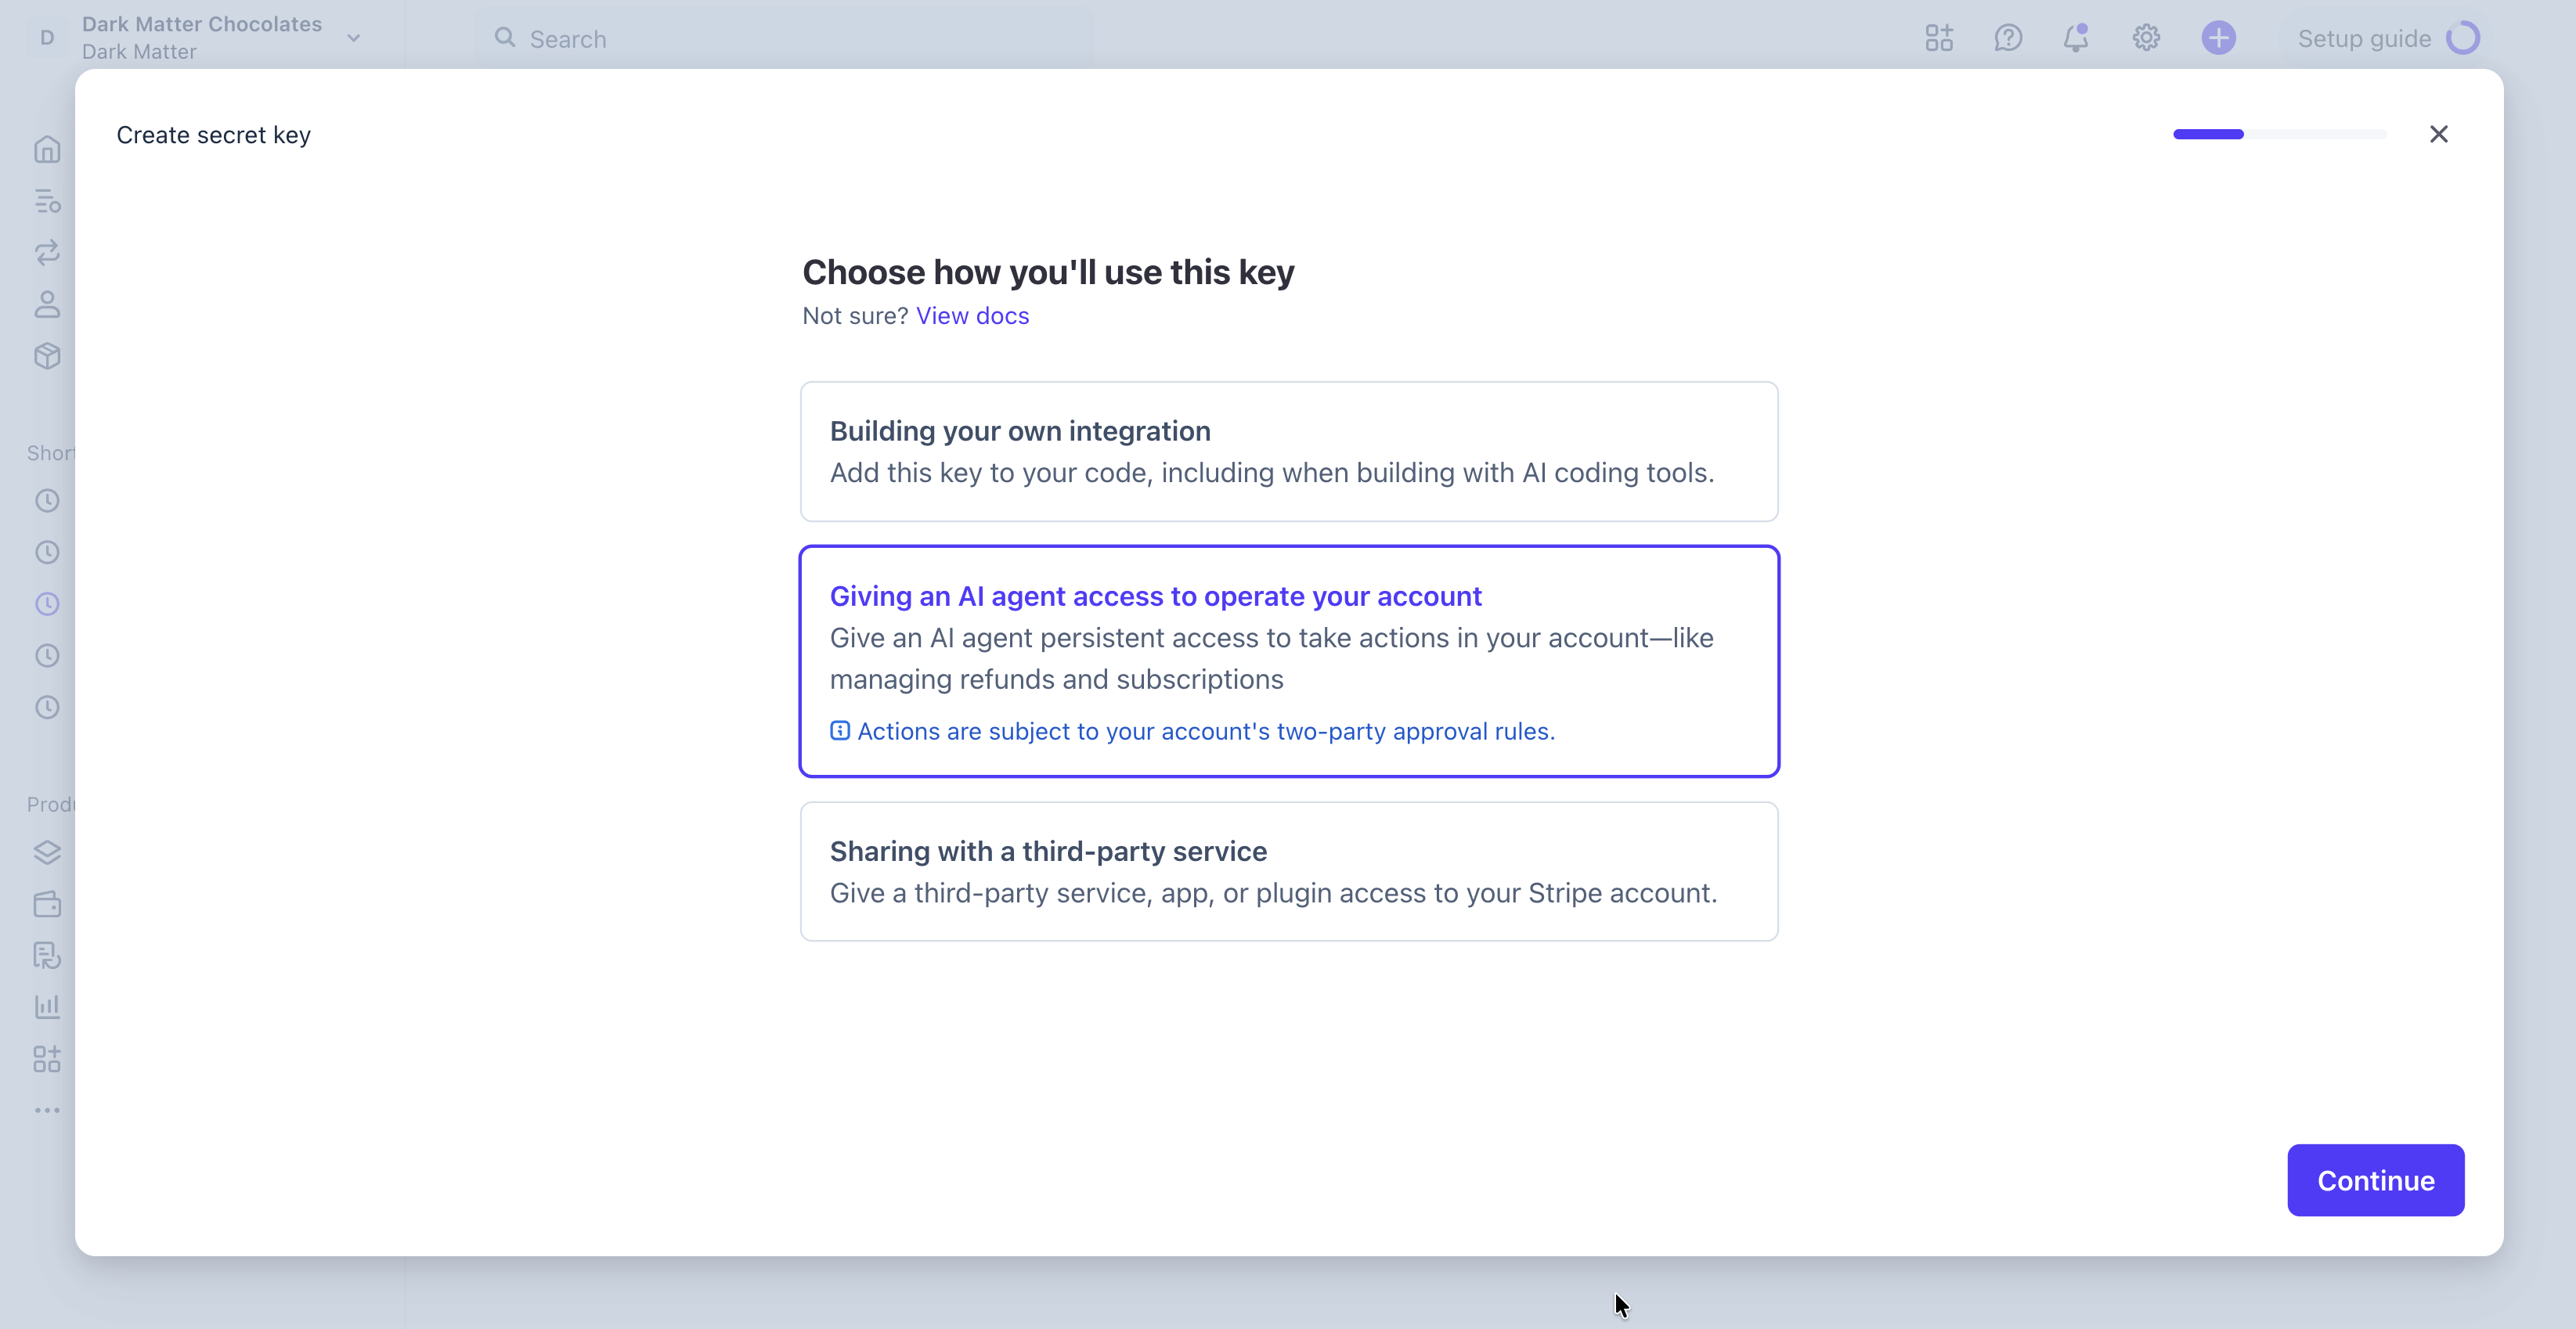The width and height of the screenshot is (2576, 1329).
Task: Click the fifth recent shortcut clock icon
Action: (x=47, y=708)
